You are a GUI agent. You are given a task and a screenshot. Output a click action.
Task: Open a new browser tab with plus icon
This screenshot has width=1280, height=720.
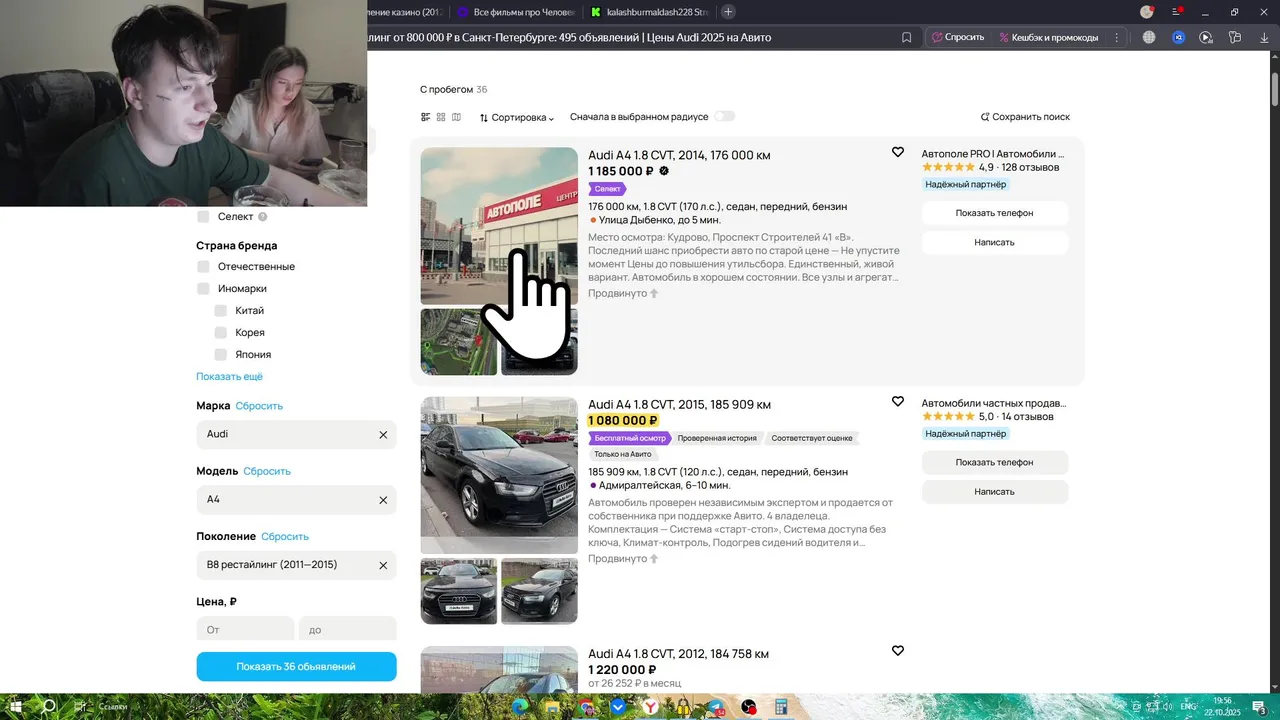[728, 12]
